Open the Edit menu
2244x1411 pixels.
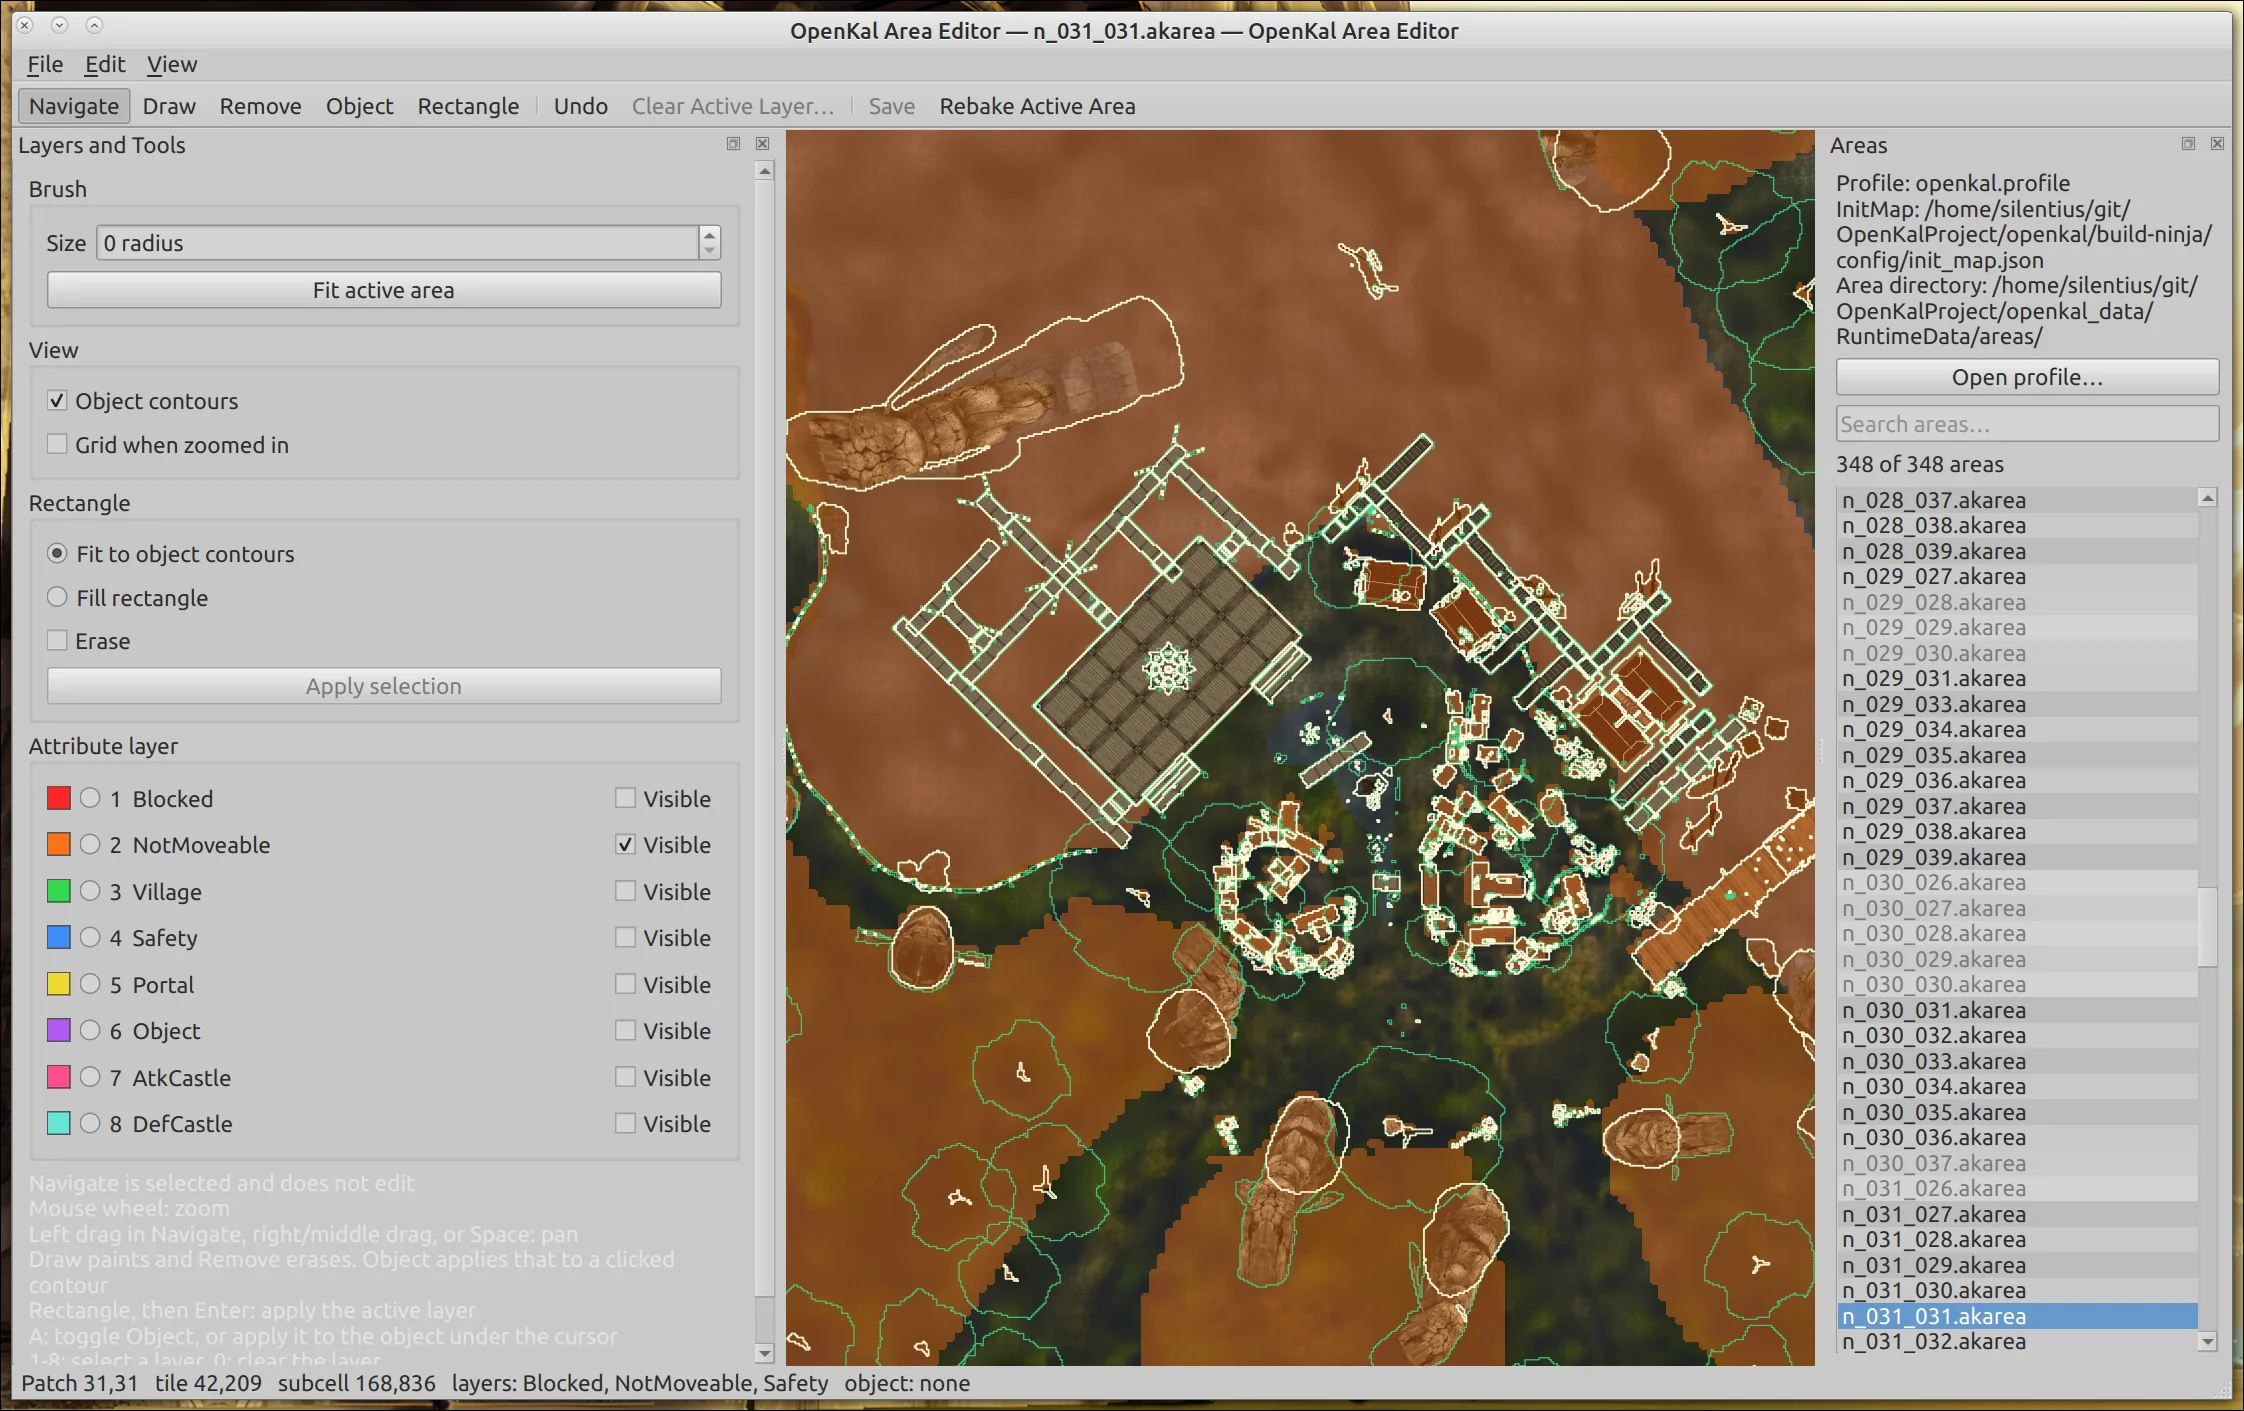click(x=104, y=64)
